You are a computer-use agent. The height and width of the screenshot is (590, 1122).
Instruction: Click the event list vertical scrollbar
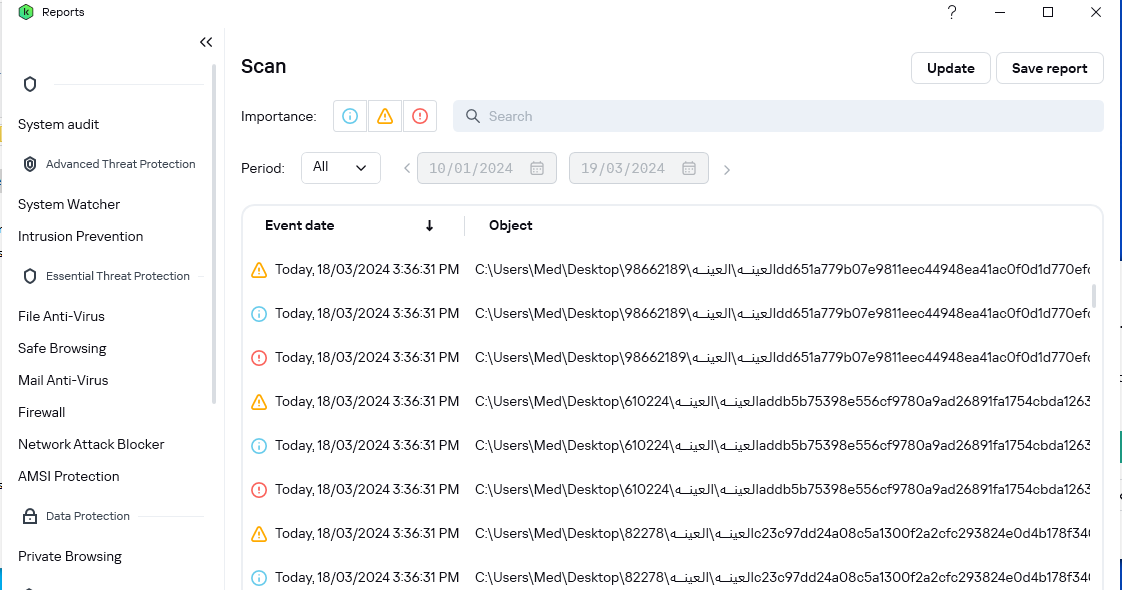1093,296
